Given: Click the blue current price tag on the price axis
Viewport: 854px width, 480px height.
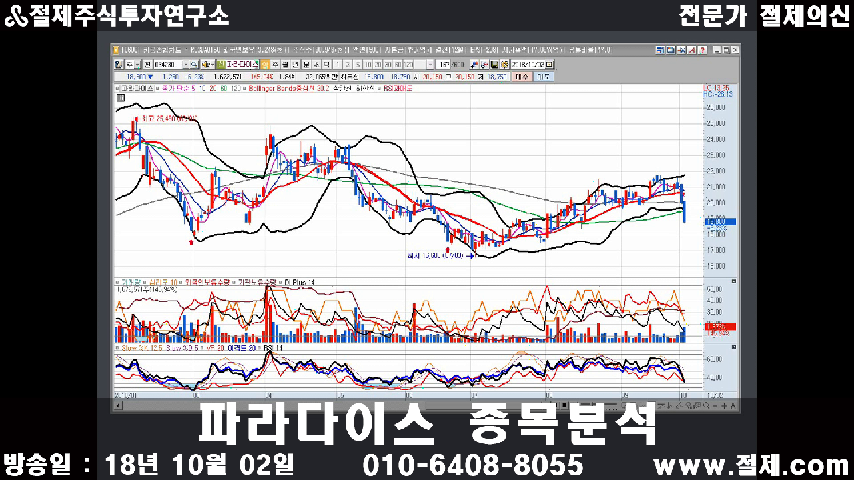Looking at the screenshot, I should pos(720,221).
